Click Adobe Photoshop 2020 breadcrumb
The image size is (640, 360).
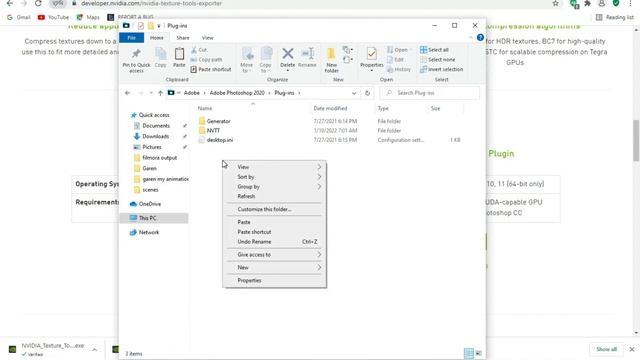237,93
